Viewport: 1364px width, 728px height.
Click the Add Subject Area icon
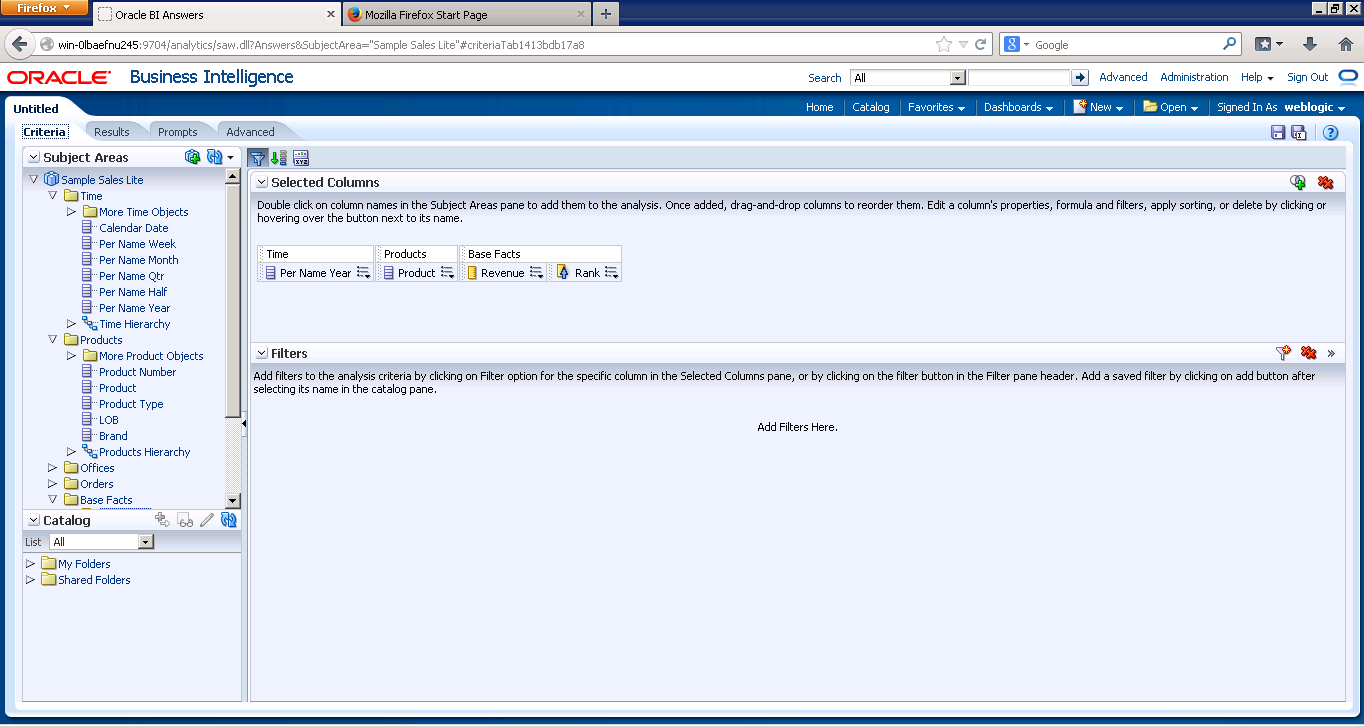[192, 156]
